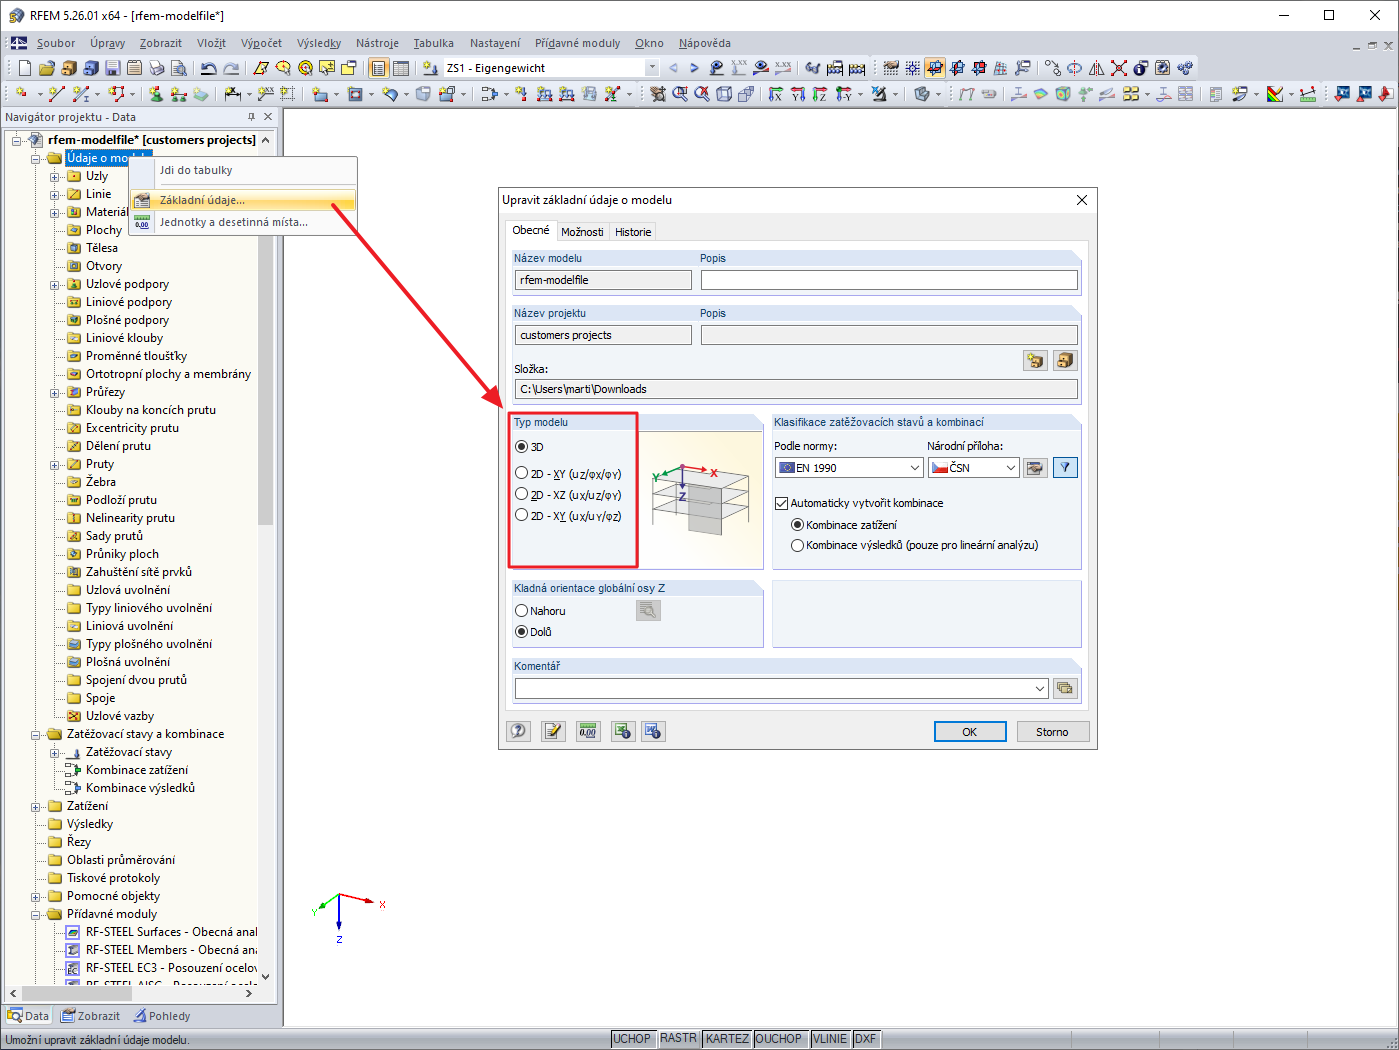The width and height of the screenshot is (1399, 1050).
Task: Open the Soubor menu
Action: (x=56, y=43)
